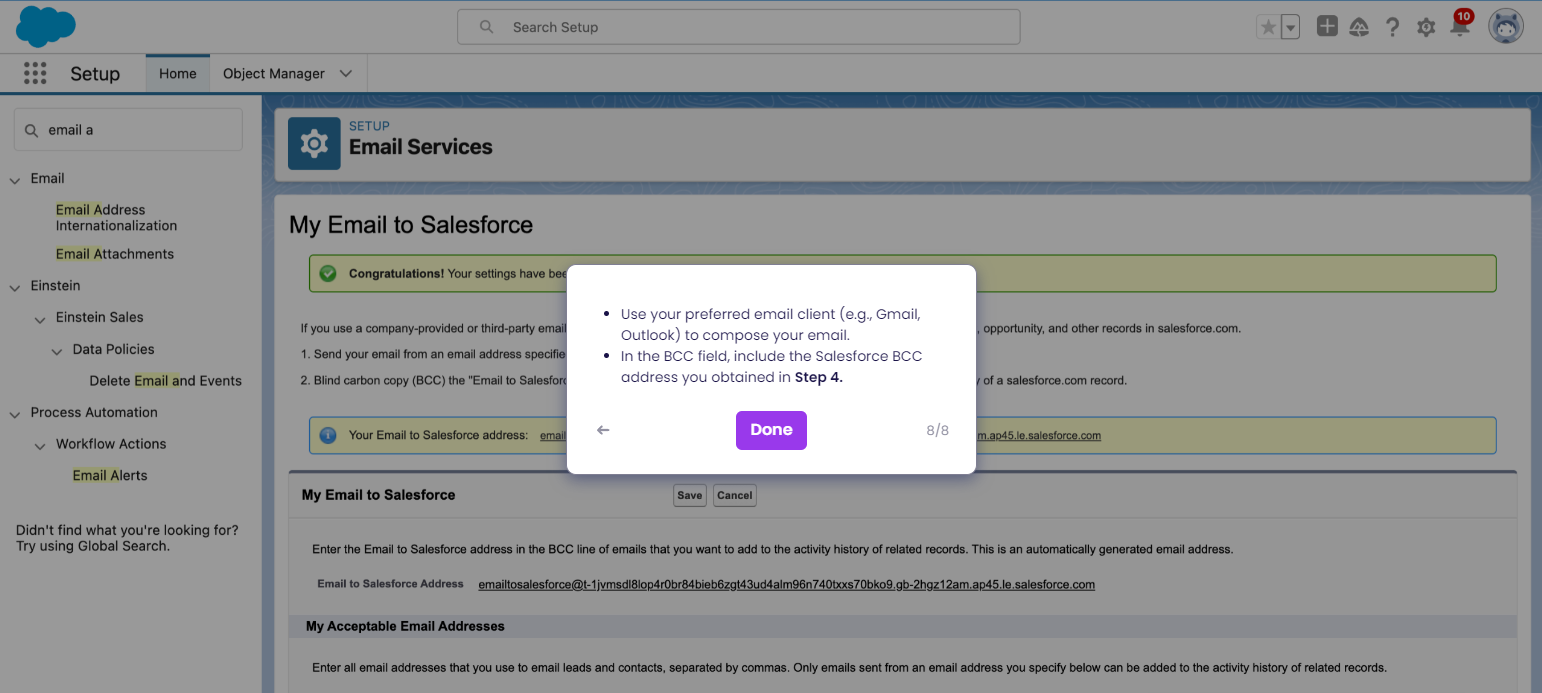Click the purple Done button

[771, 430]
